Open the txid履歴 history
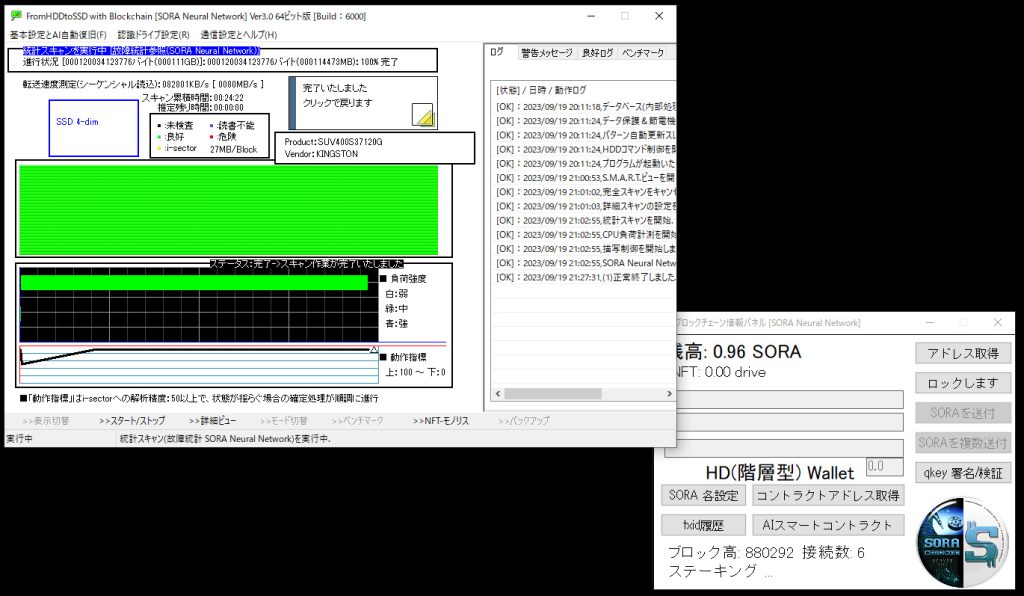Viewport: 1024px width, 596px height. click(x=703, y=525)
